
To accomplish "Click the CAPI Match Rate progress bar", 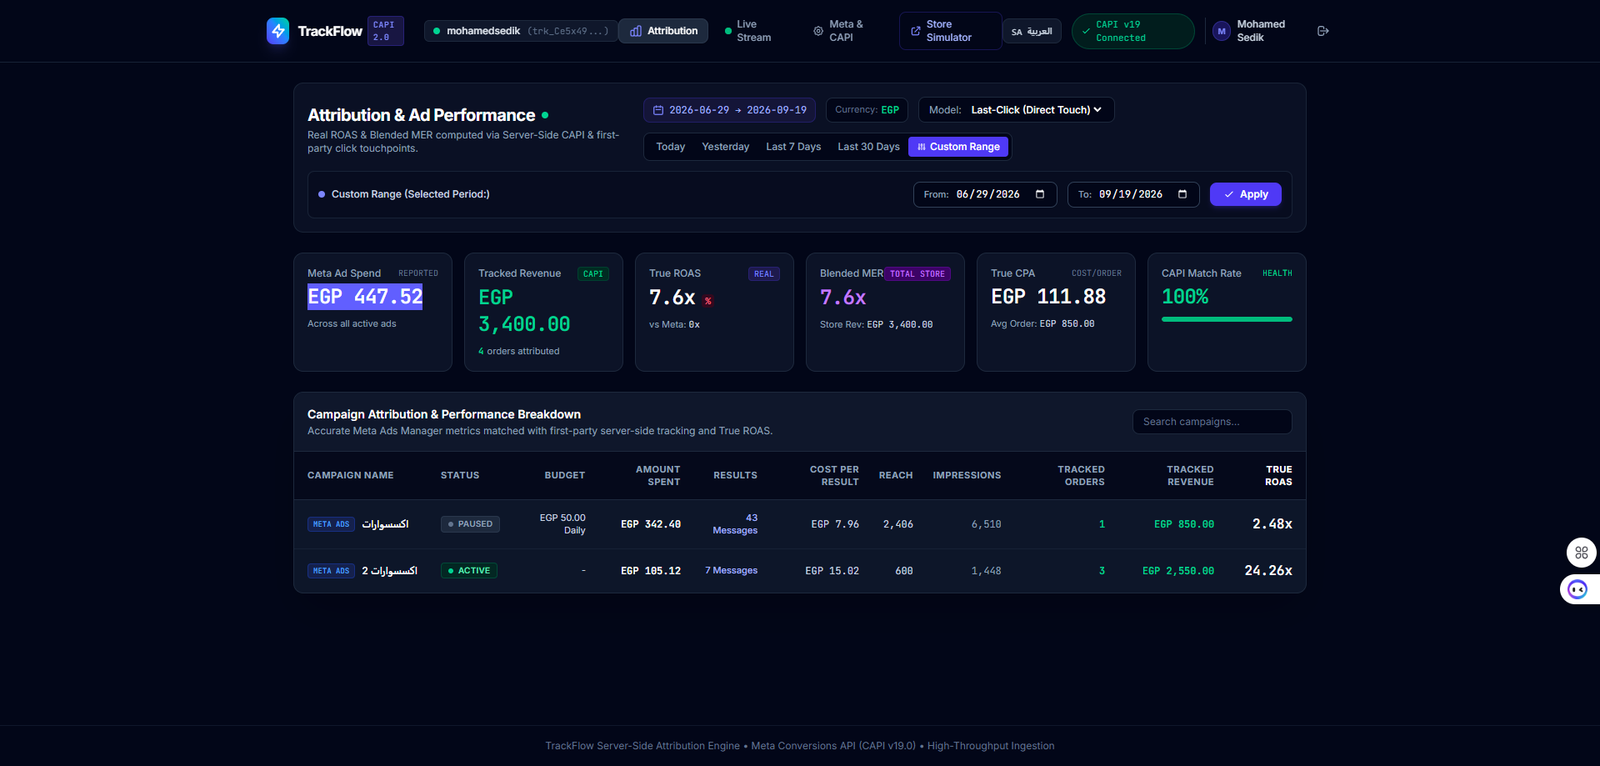I will click(1227, 319).
